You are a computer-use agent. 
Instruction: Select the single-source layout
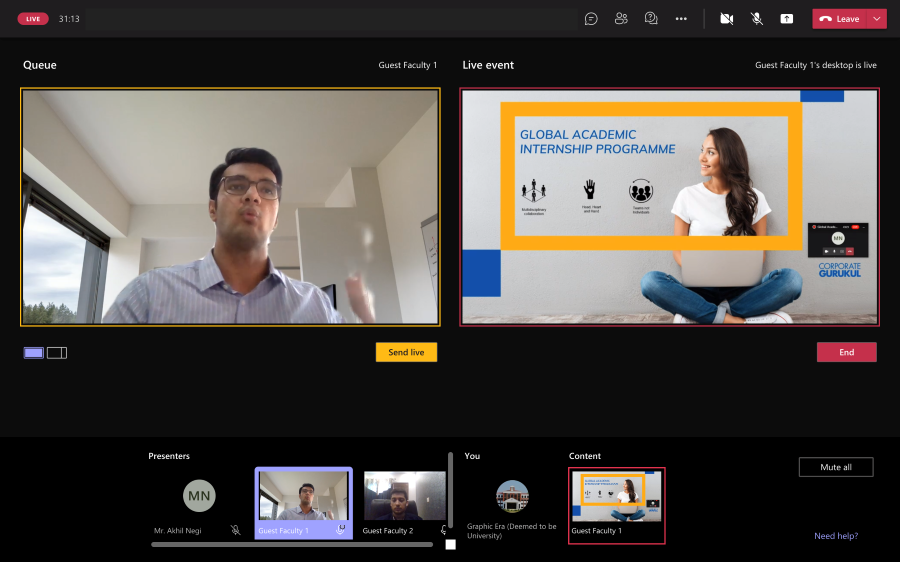tap(33, 352)
